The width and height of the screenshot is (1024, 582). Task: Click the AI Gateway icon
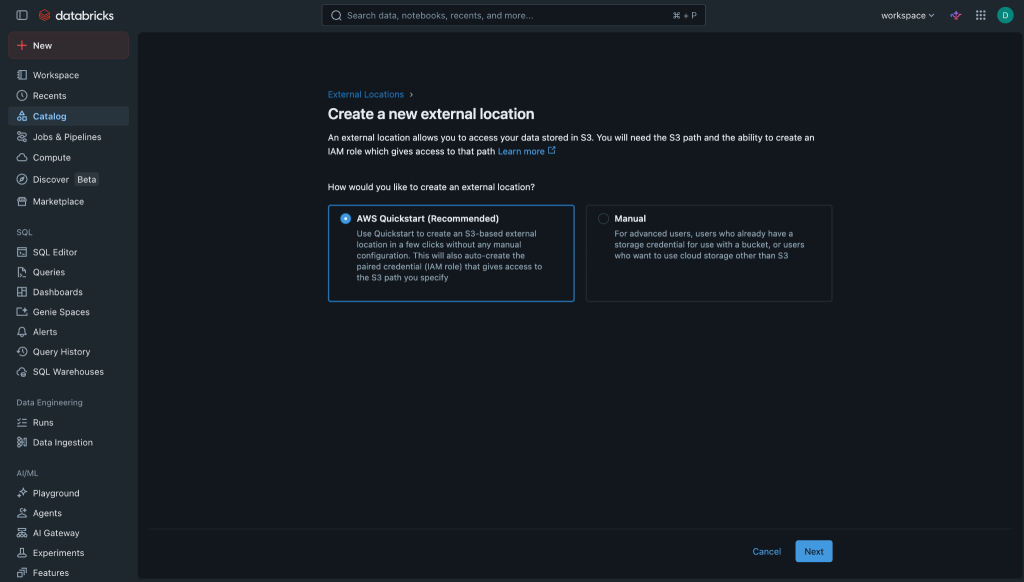point(22,533)
